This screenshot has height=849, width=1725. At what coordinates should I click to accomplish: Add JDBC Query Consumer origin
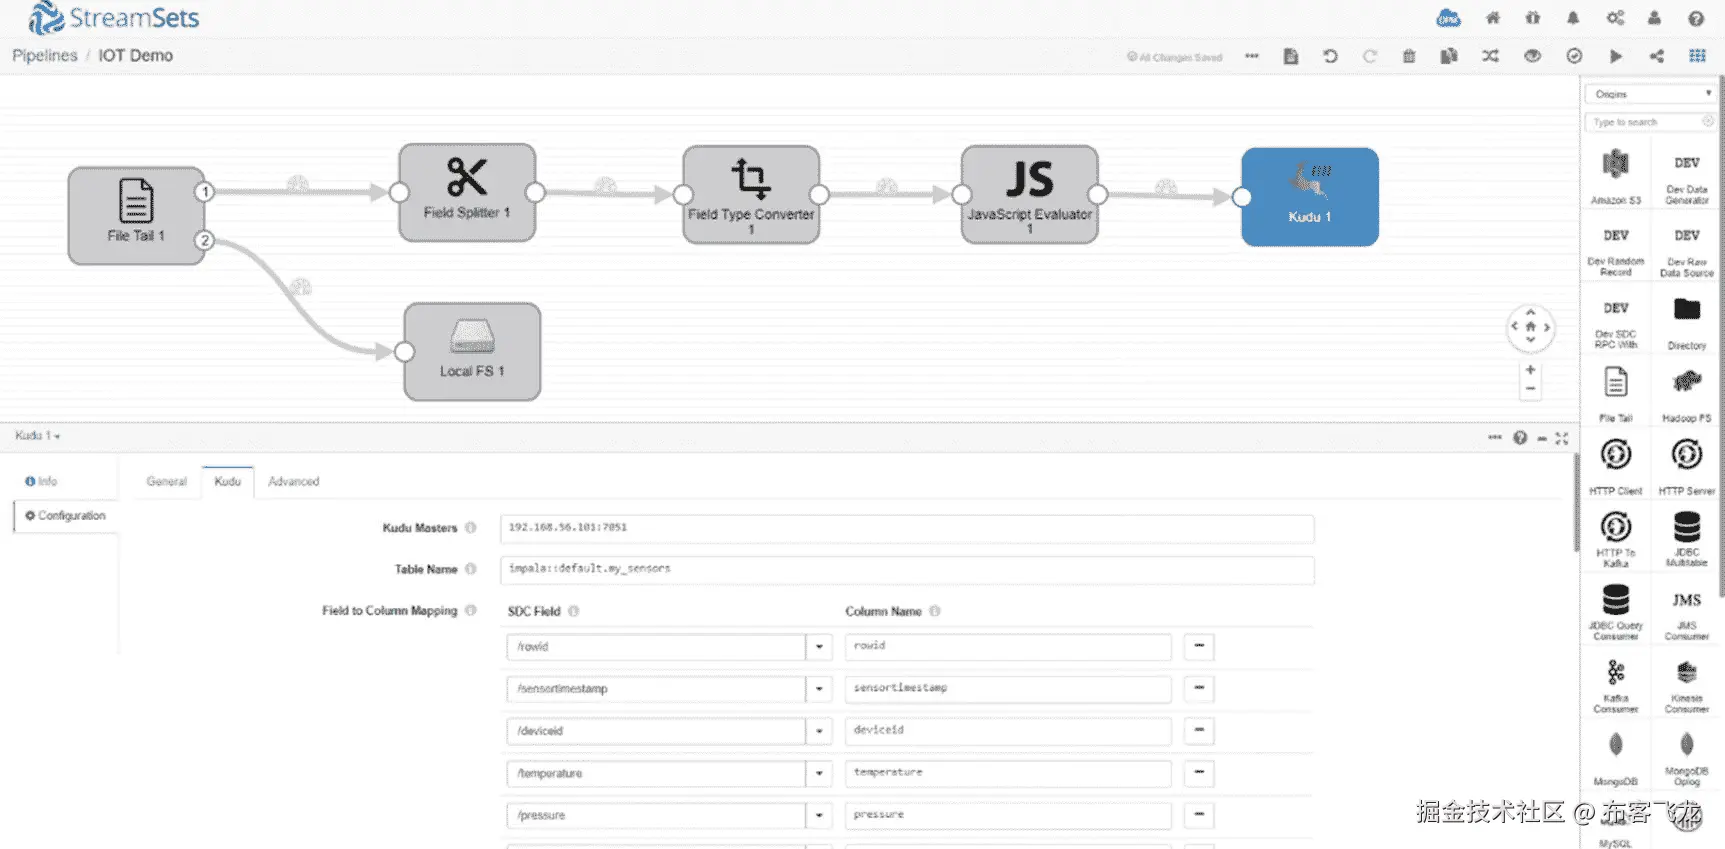[x=1615, y=611]
